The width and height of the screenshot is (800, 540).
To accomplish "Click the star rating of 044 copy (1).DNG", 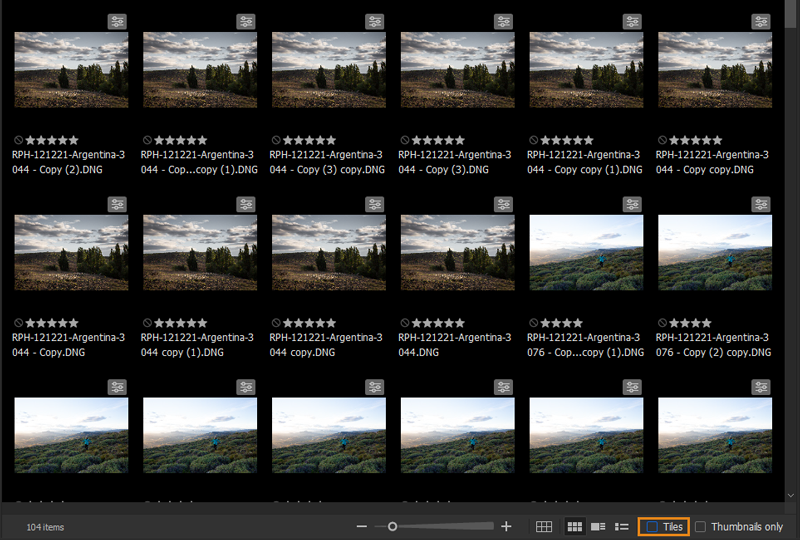I will [181, 323].
